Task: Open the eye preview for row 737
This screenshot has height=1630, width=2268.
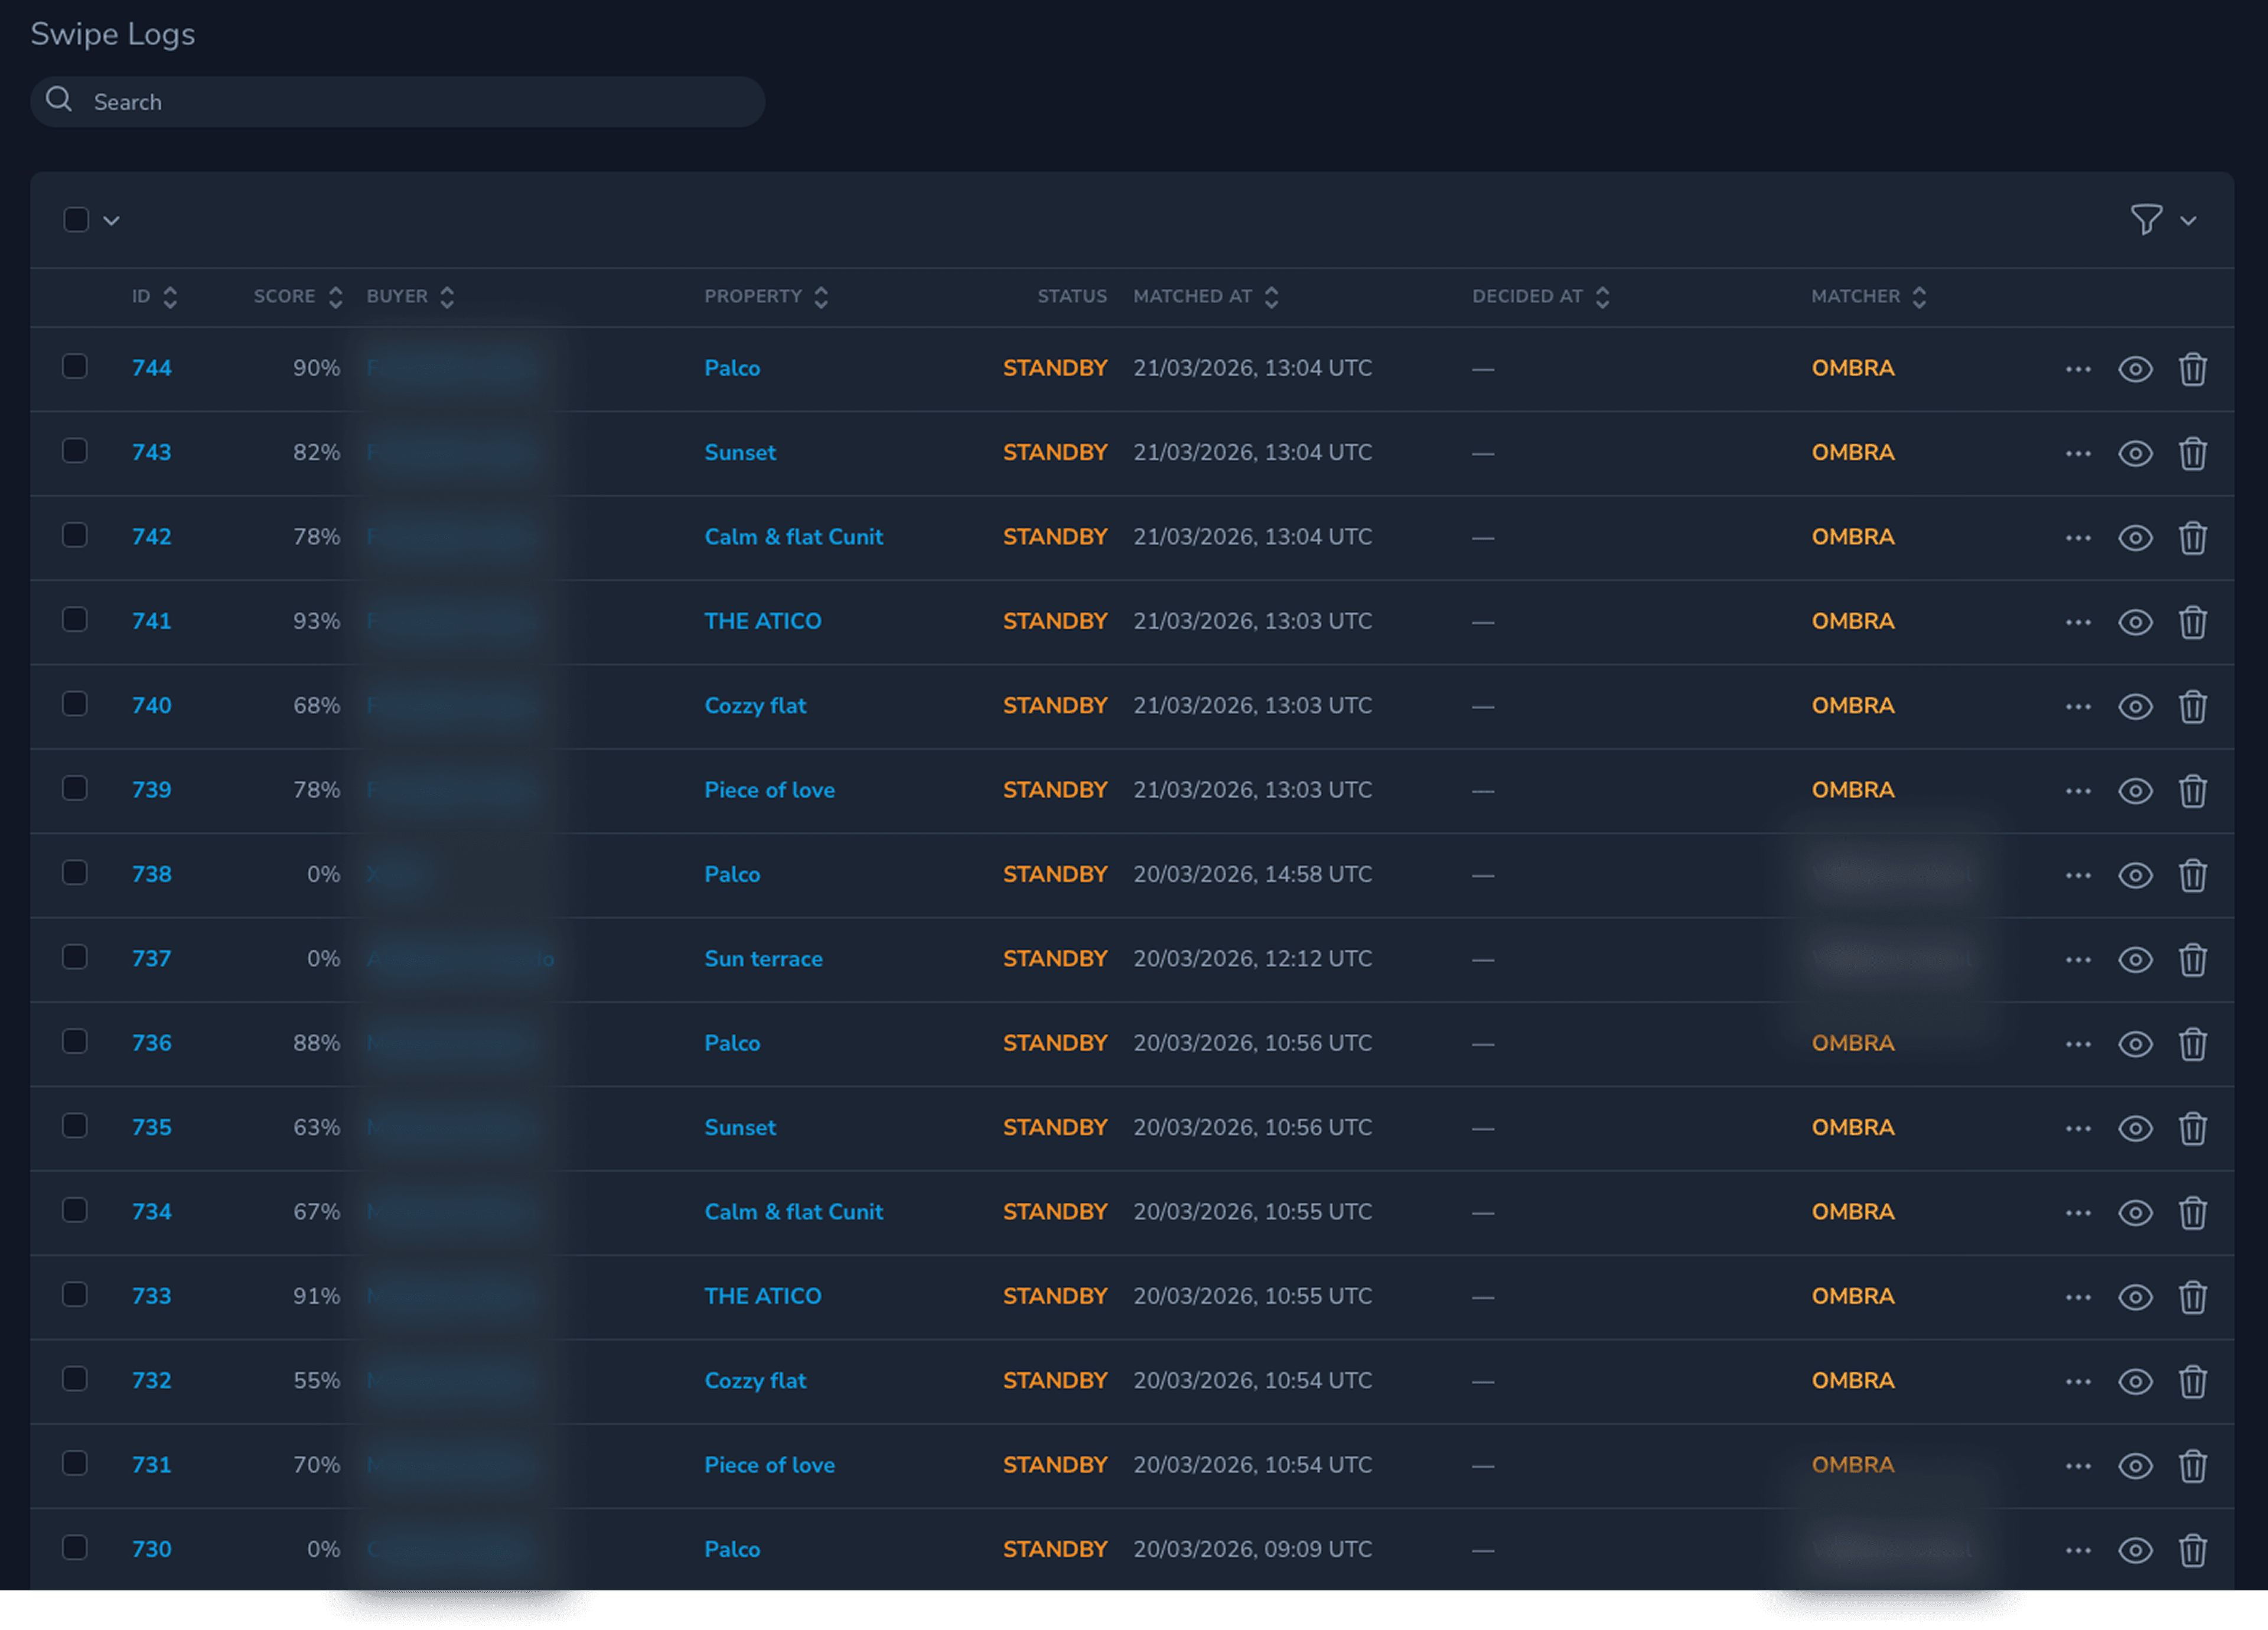Action: coord(2135,959)
